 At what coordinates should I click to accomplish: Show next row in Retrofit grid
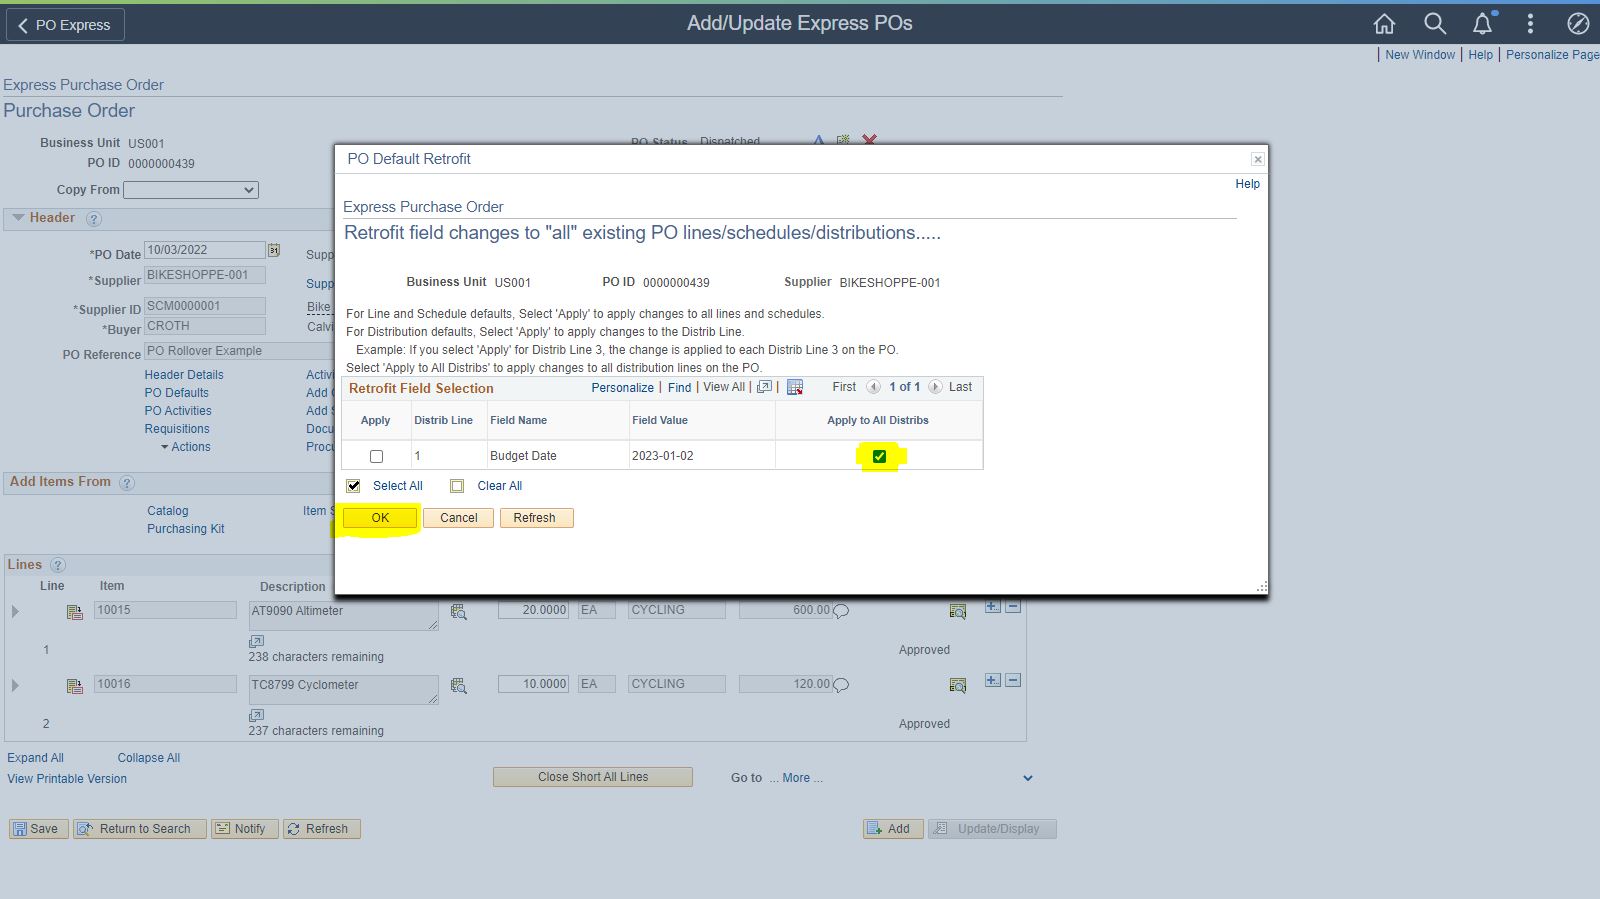coord(935,387)
